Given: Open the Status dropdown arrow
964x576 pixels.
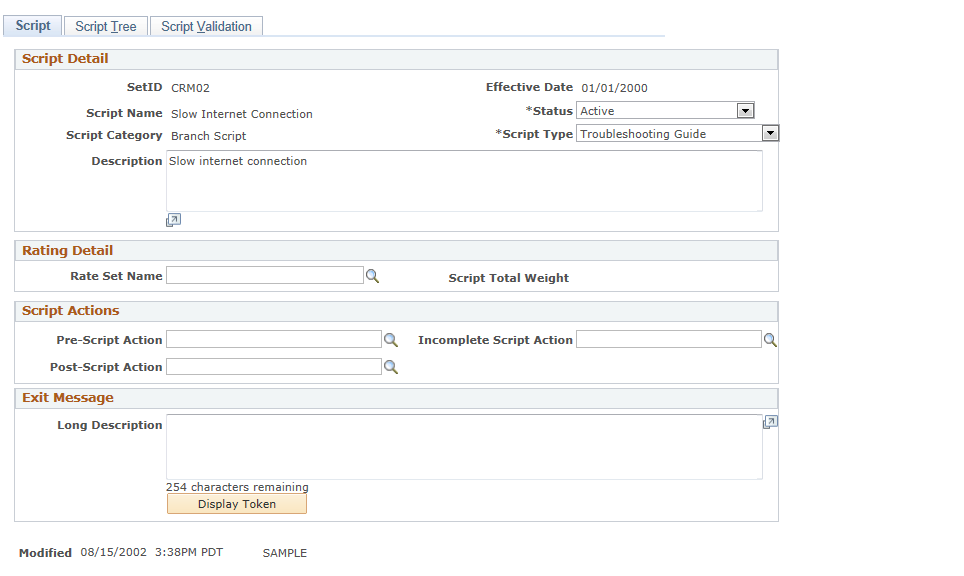Looking at the screenshot, I should coord(745,111).
